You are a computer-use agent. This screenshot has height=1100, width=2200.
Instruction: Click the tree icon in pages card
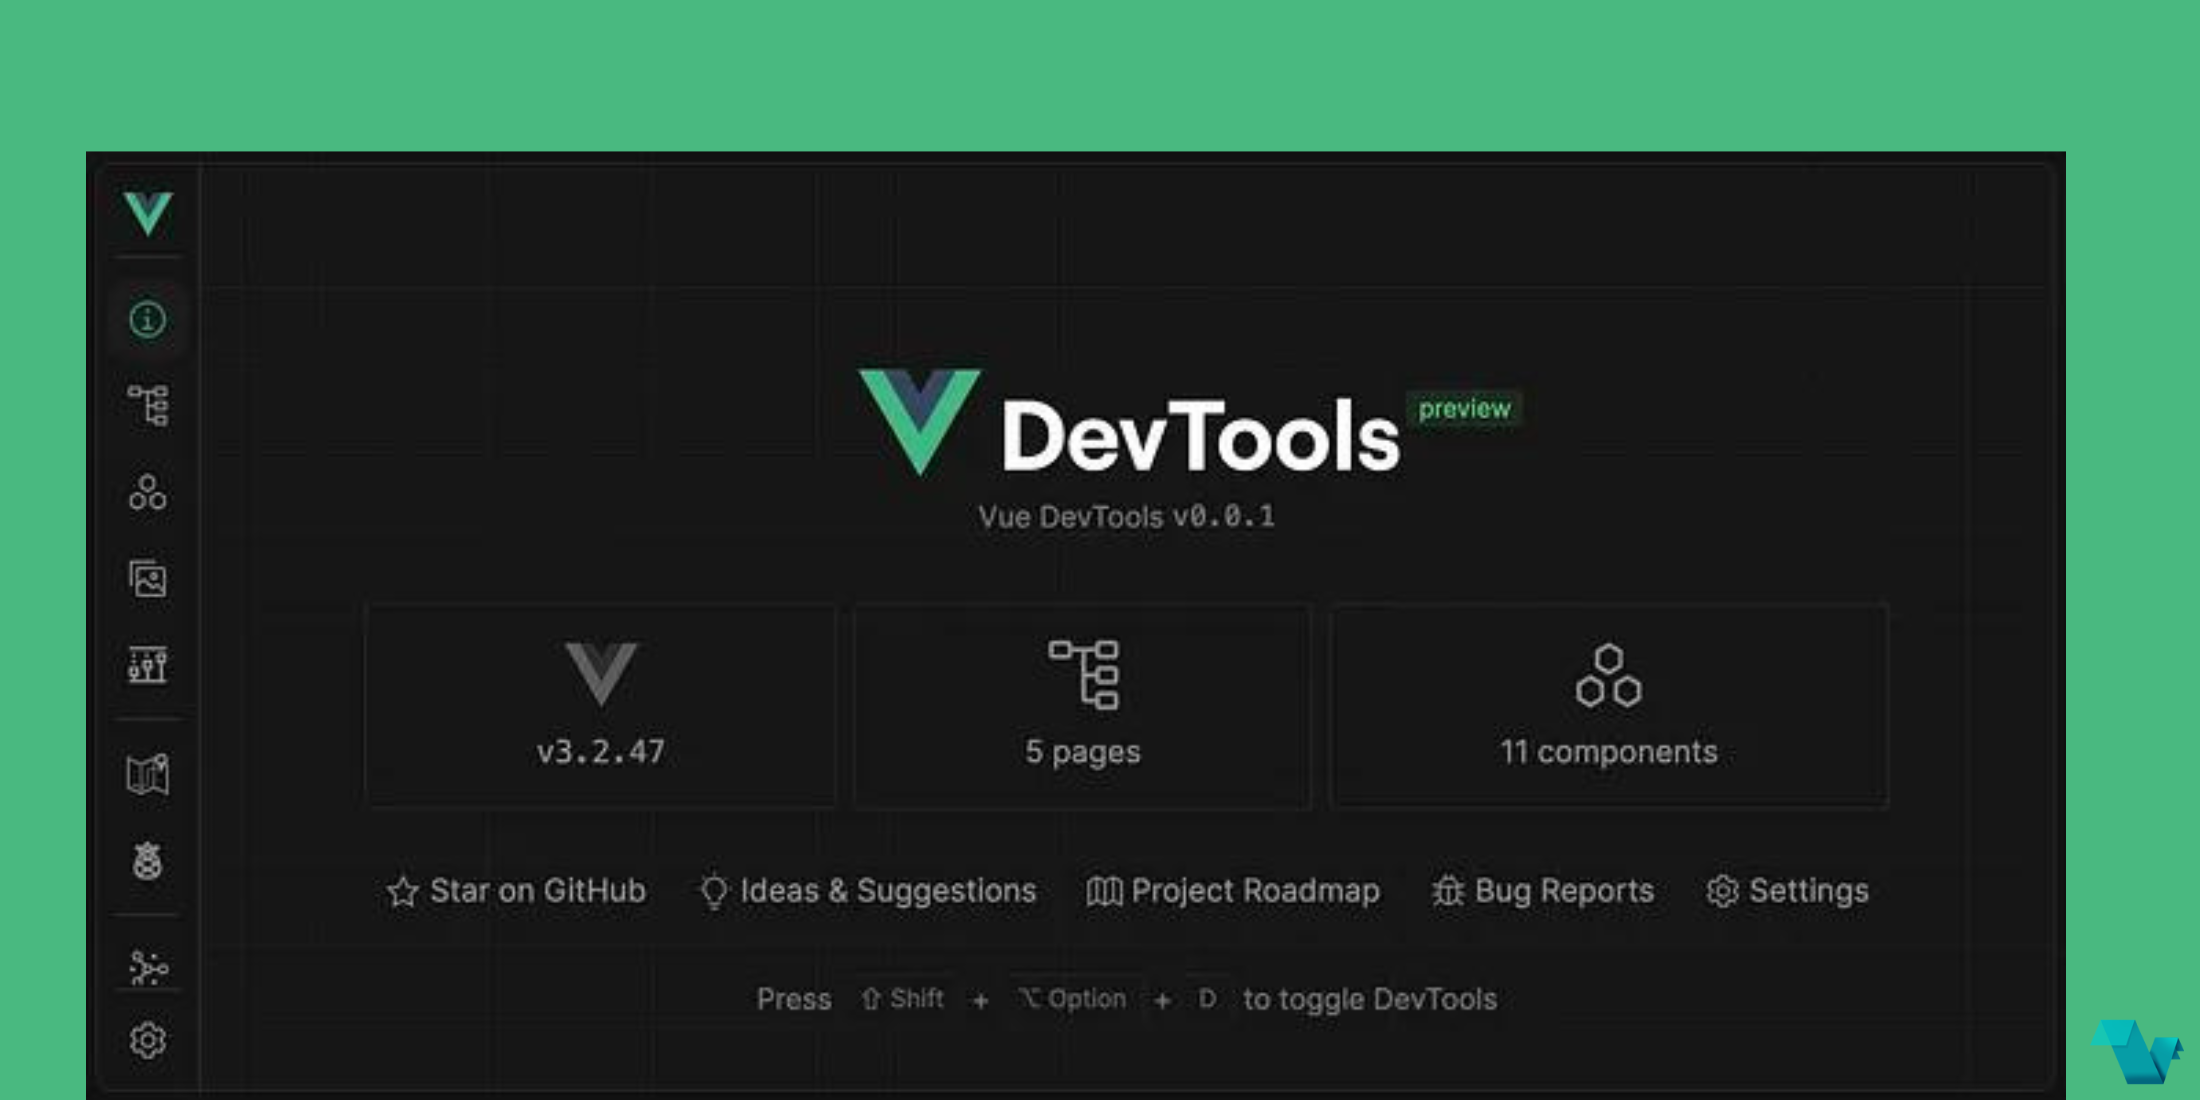point(1083,674)
